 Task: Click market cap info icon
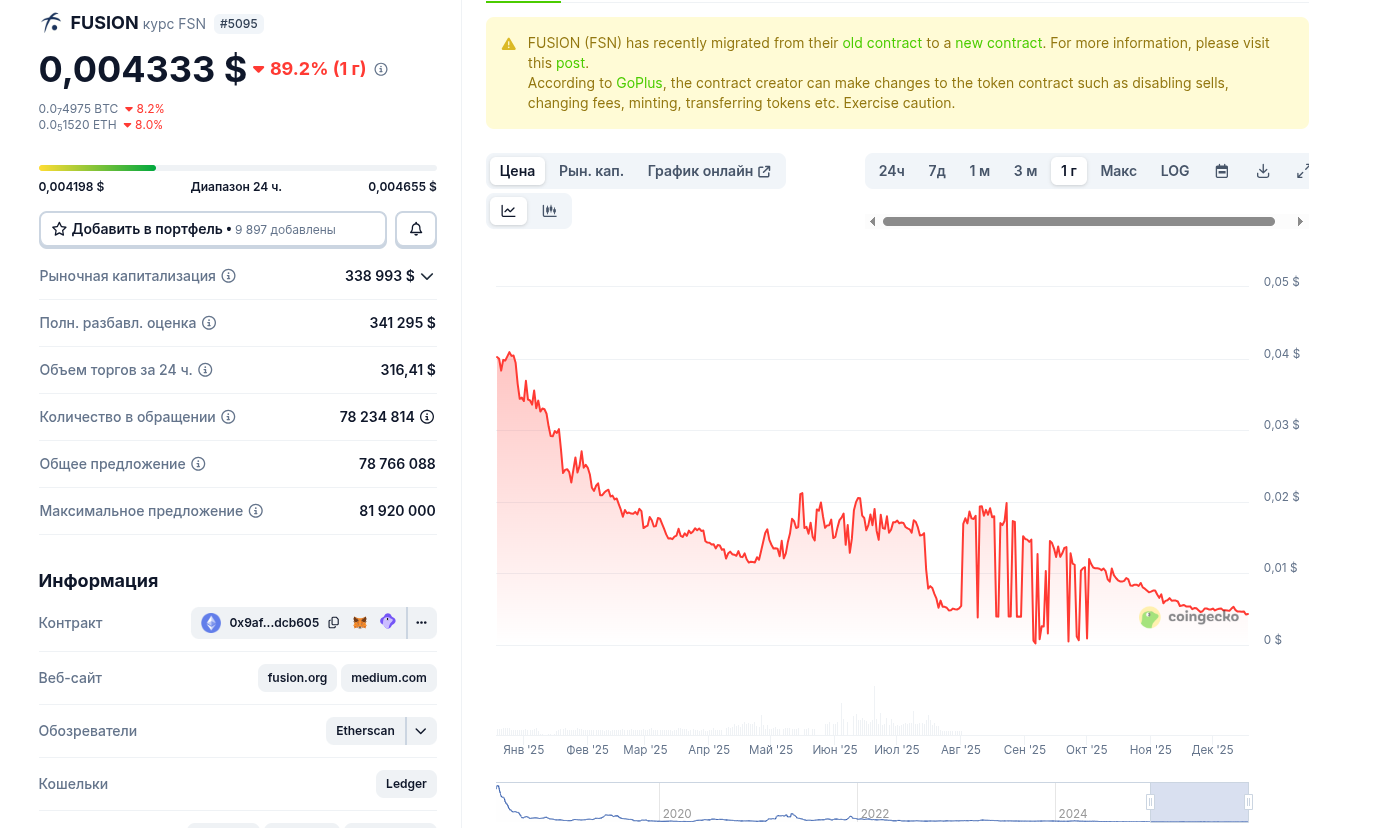pos(229,276)
